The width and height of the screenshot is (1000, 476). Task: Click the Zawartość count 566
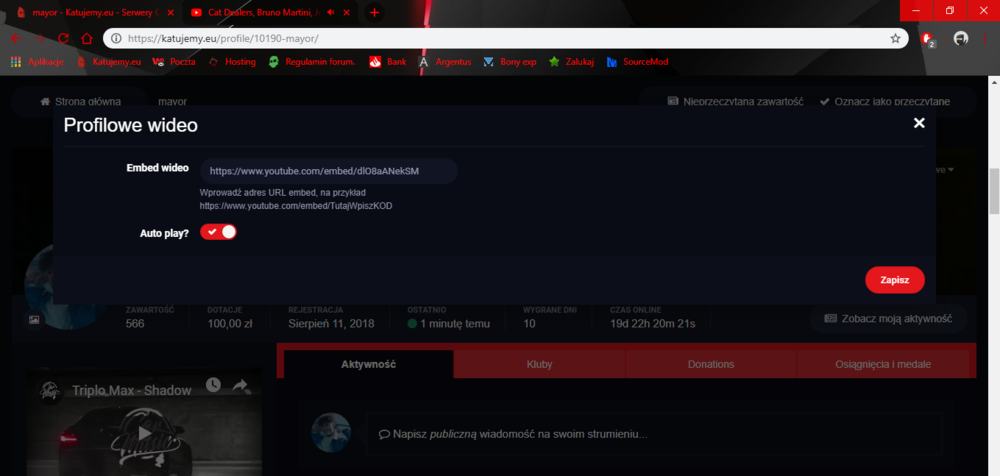[135, 324]
